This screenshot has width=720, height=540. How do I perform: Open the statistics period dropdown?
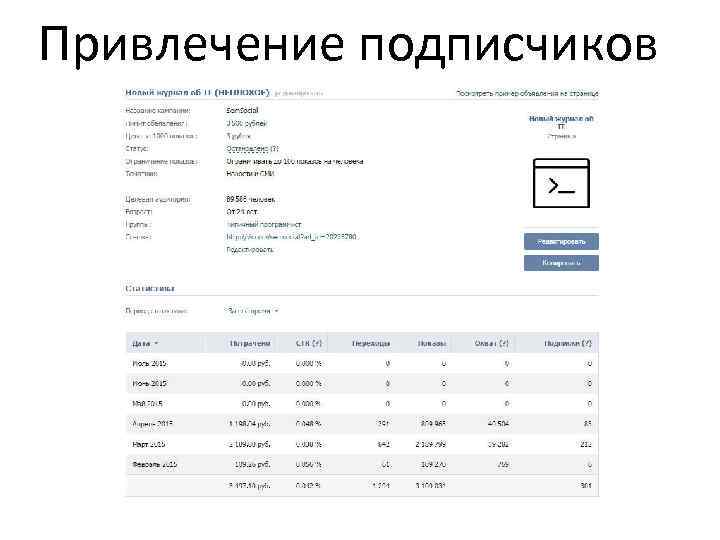pyautogui.click(x=253, y=311)
